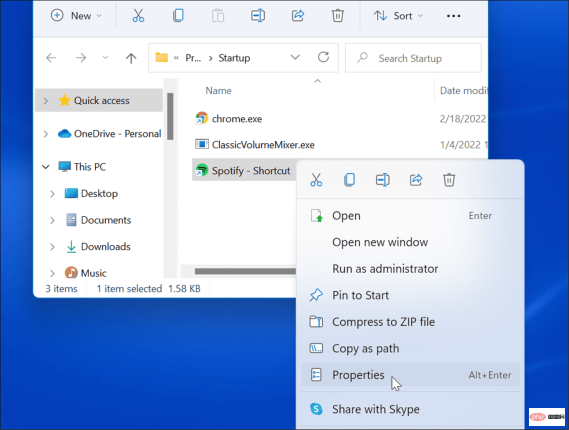Click the Copy as path icon
The image size is (569, 430).
(316, 348)
